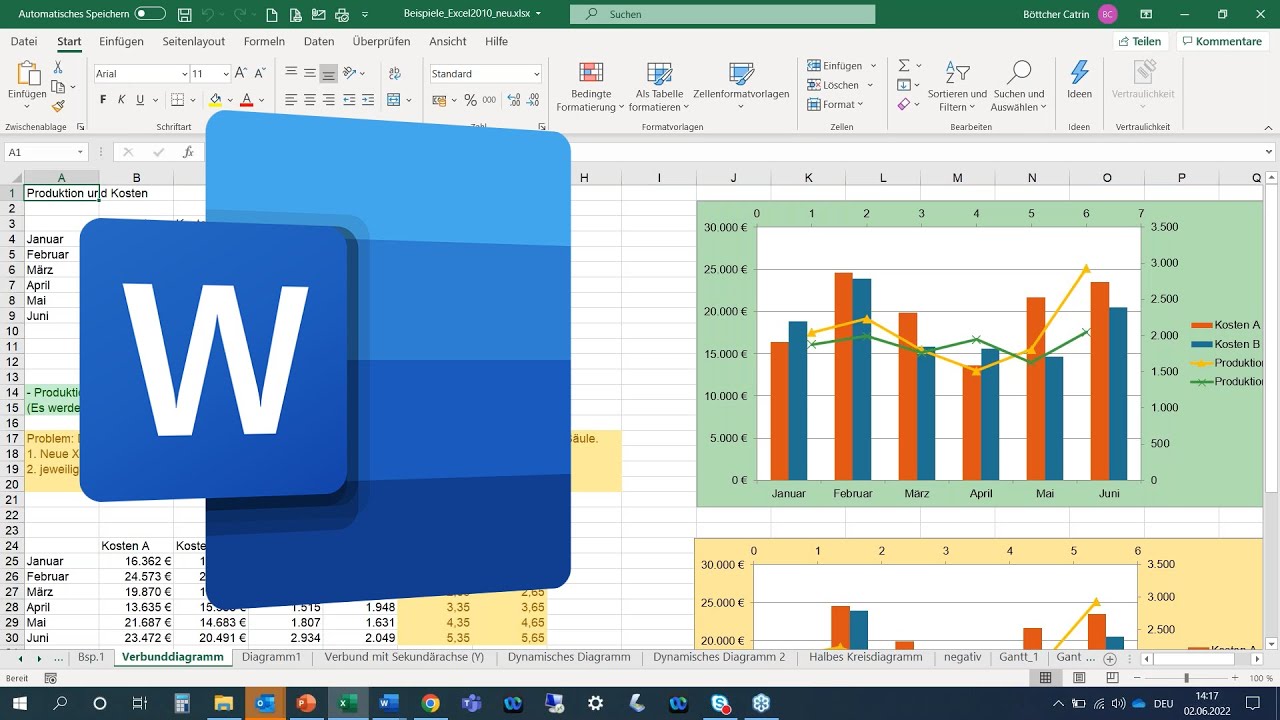The image size is (1280, 720).
Task: Click the Name Box showing A1
Action: tap(46, 152)
